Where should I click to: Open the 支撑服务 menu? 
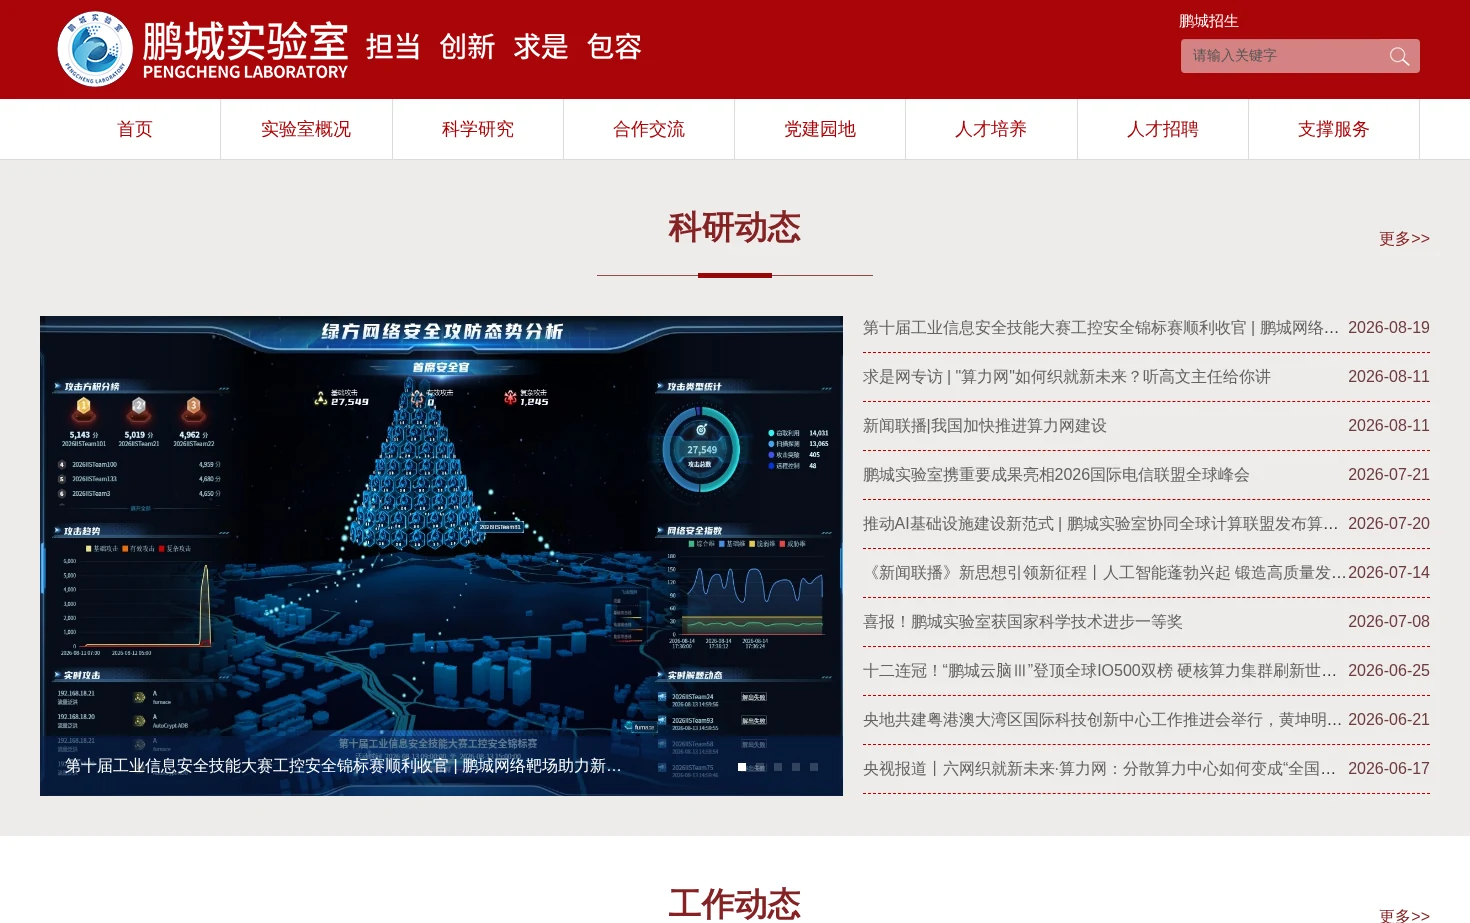coord(1334,129)
